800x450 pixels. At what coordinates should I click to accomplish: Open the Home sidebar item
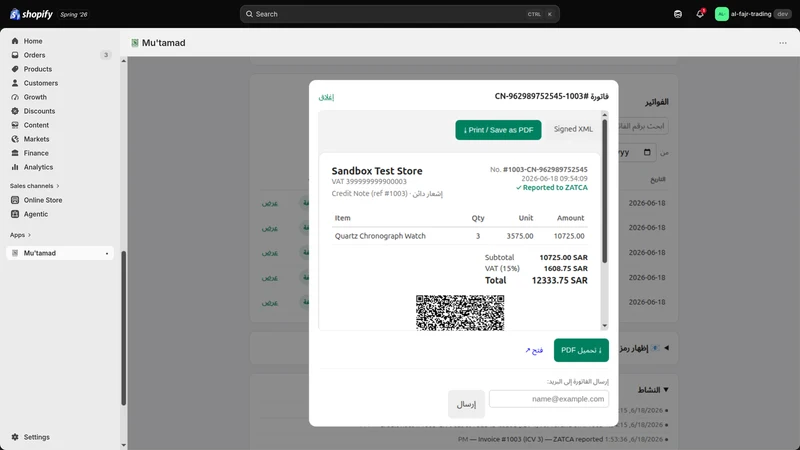click(33, 41)
